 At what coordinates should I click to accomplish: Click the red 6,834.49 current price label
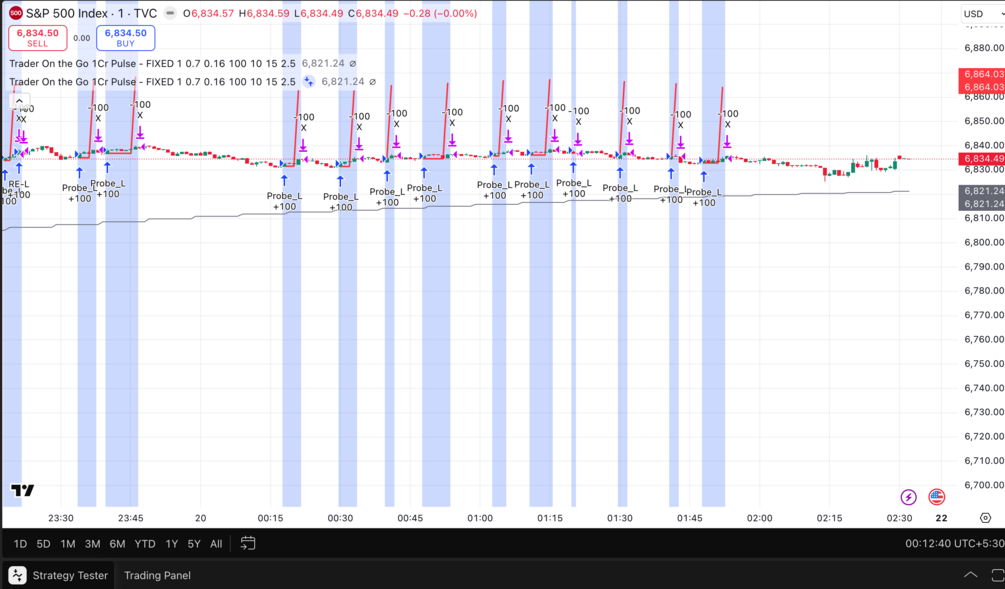click(981, 159)
